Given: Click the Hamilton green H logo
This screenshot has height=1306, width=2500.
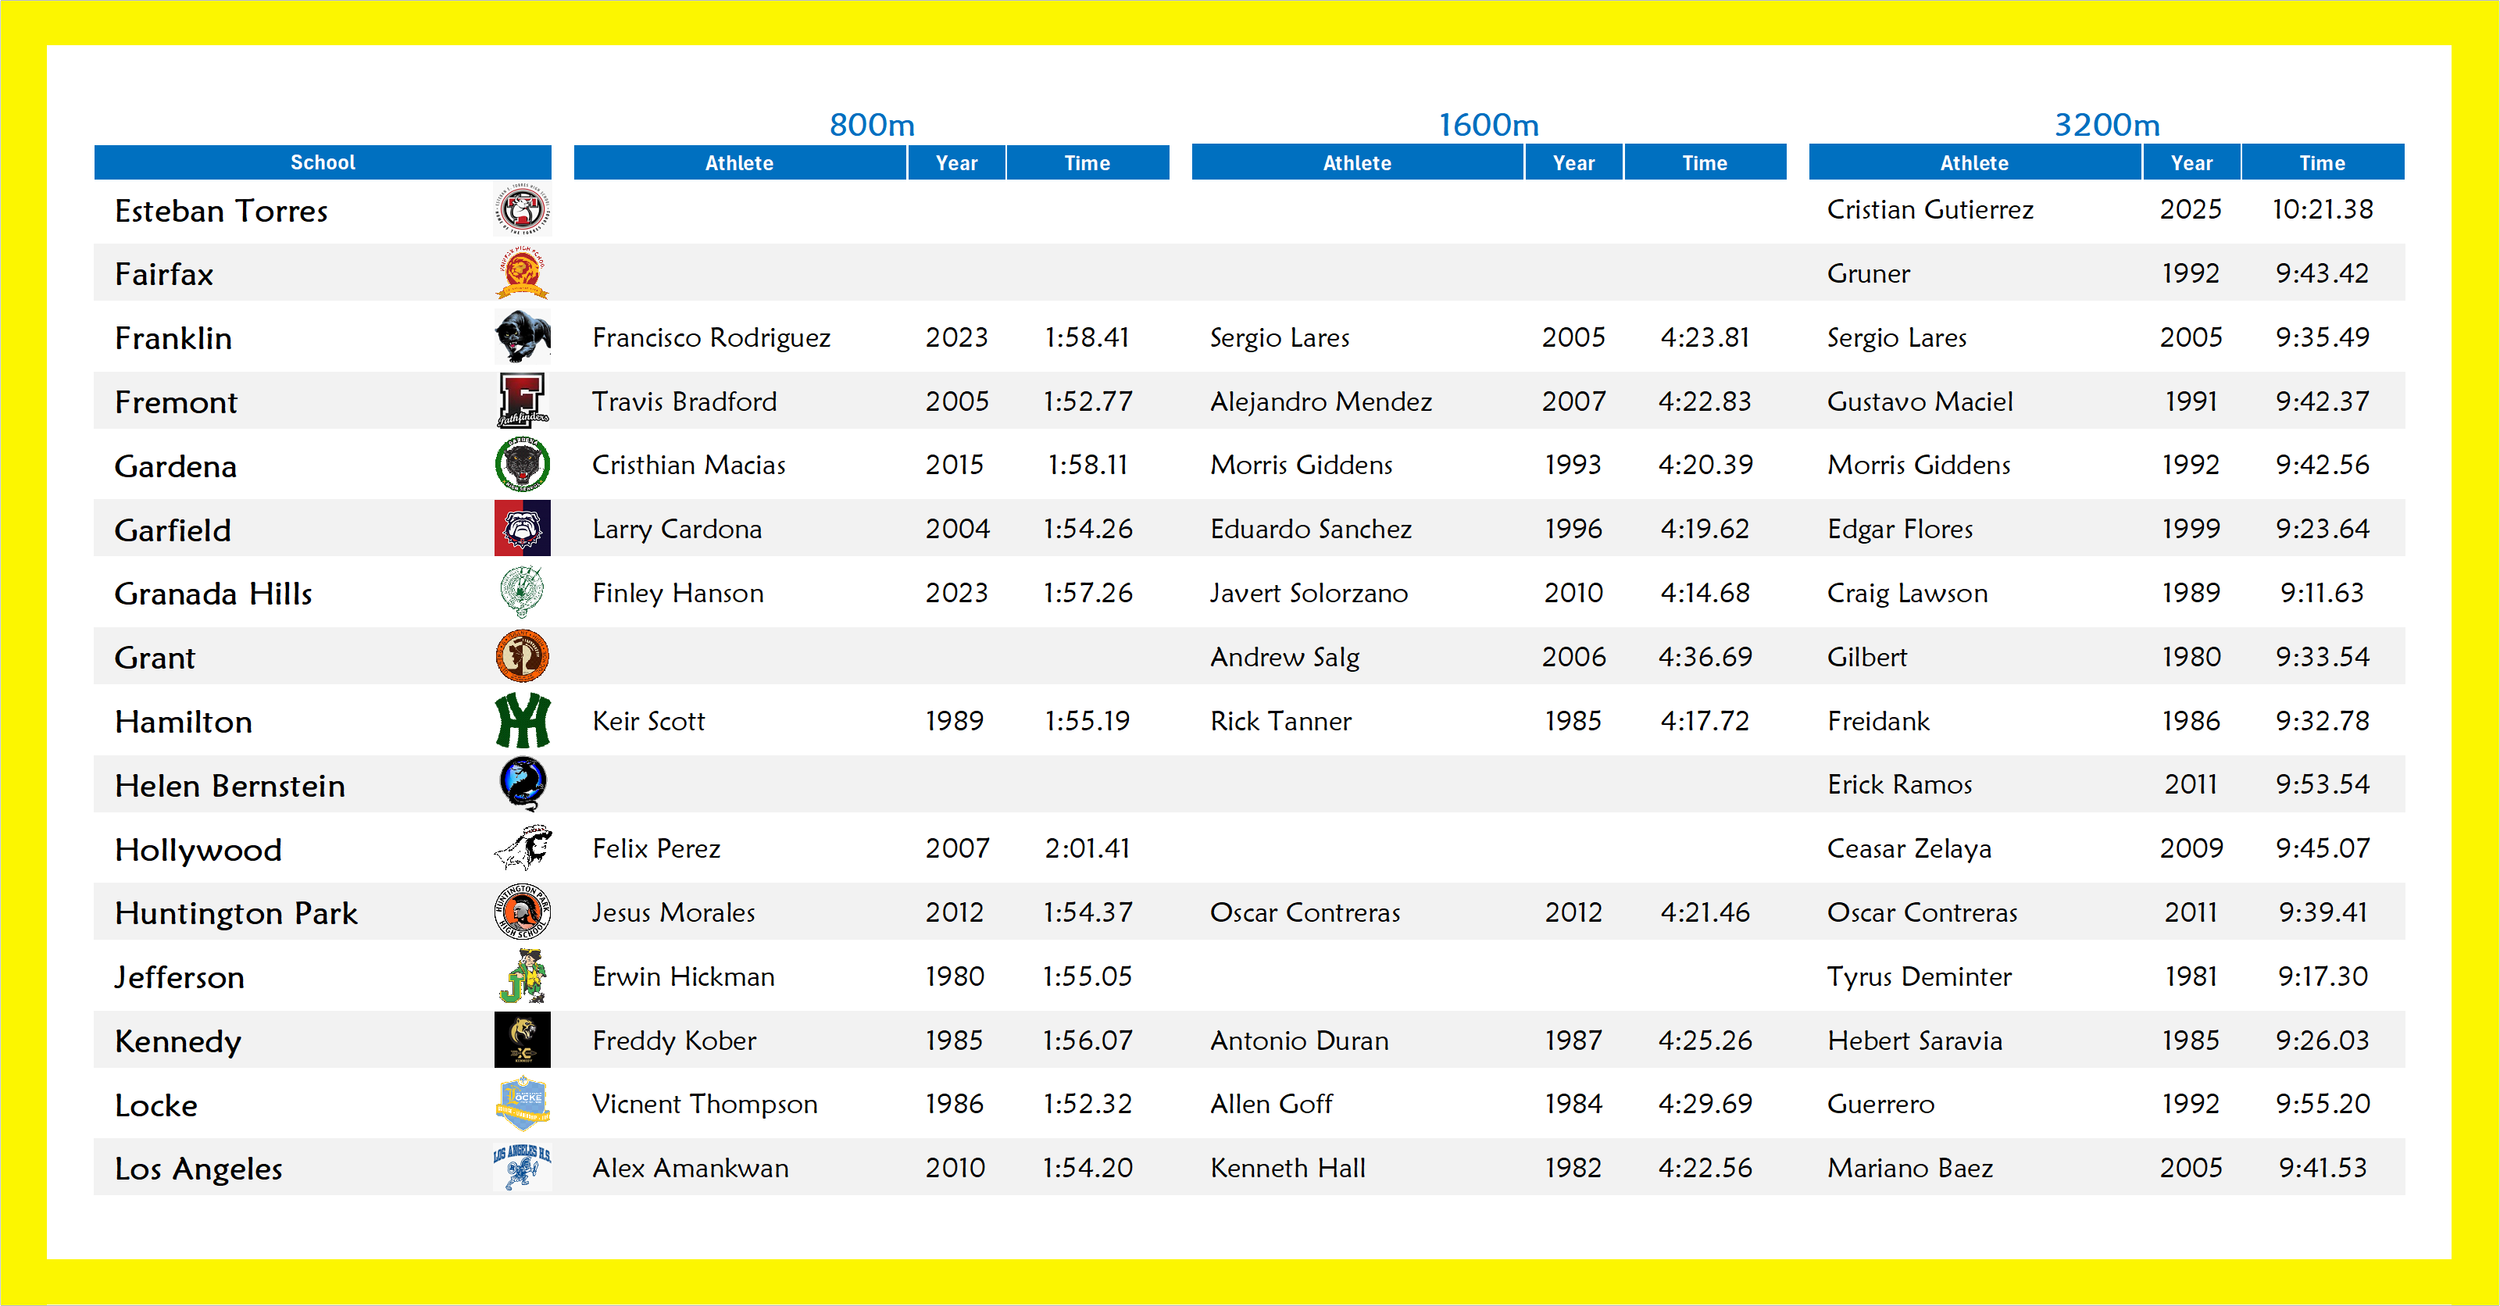Looking at the screenshot, I should coord(522,720).
